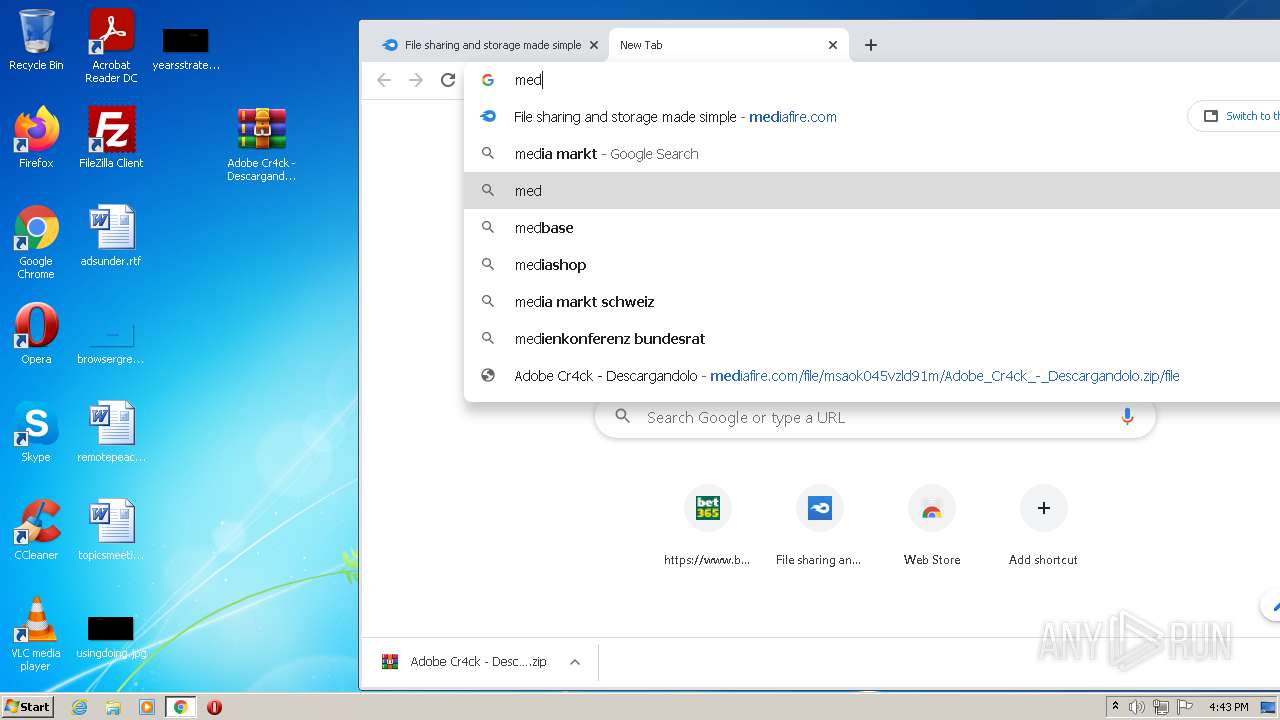Screen dimensions: 1280x720
Task: Open adsunder.rtf document on desktop
Action: (x=111, y=236)
